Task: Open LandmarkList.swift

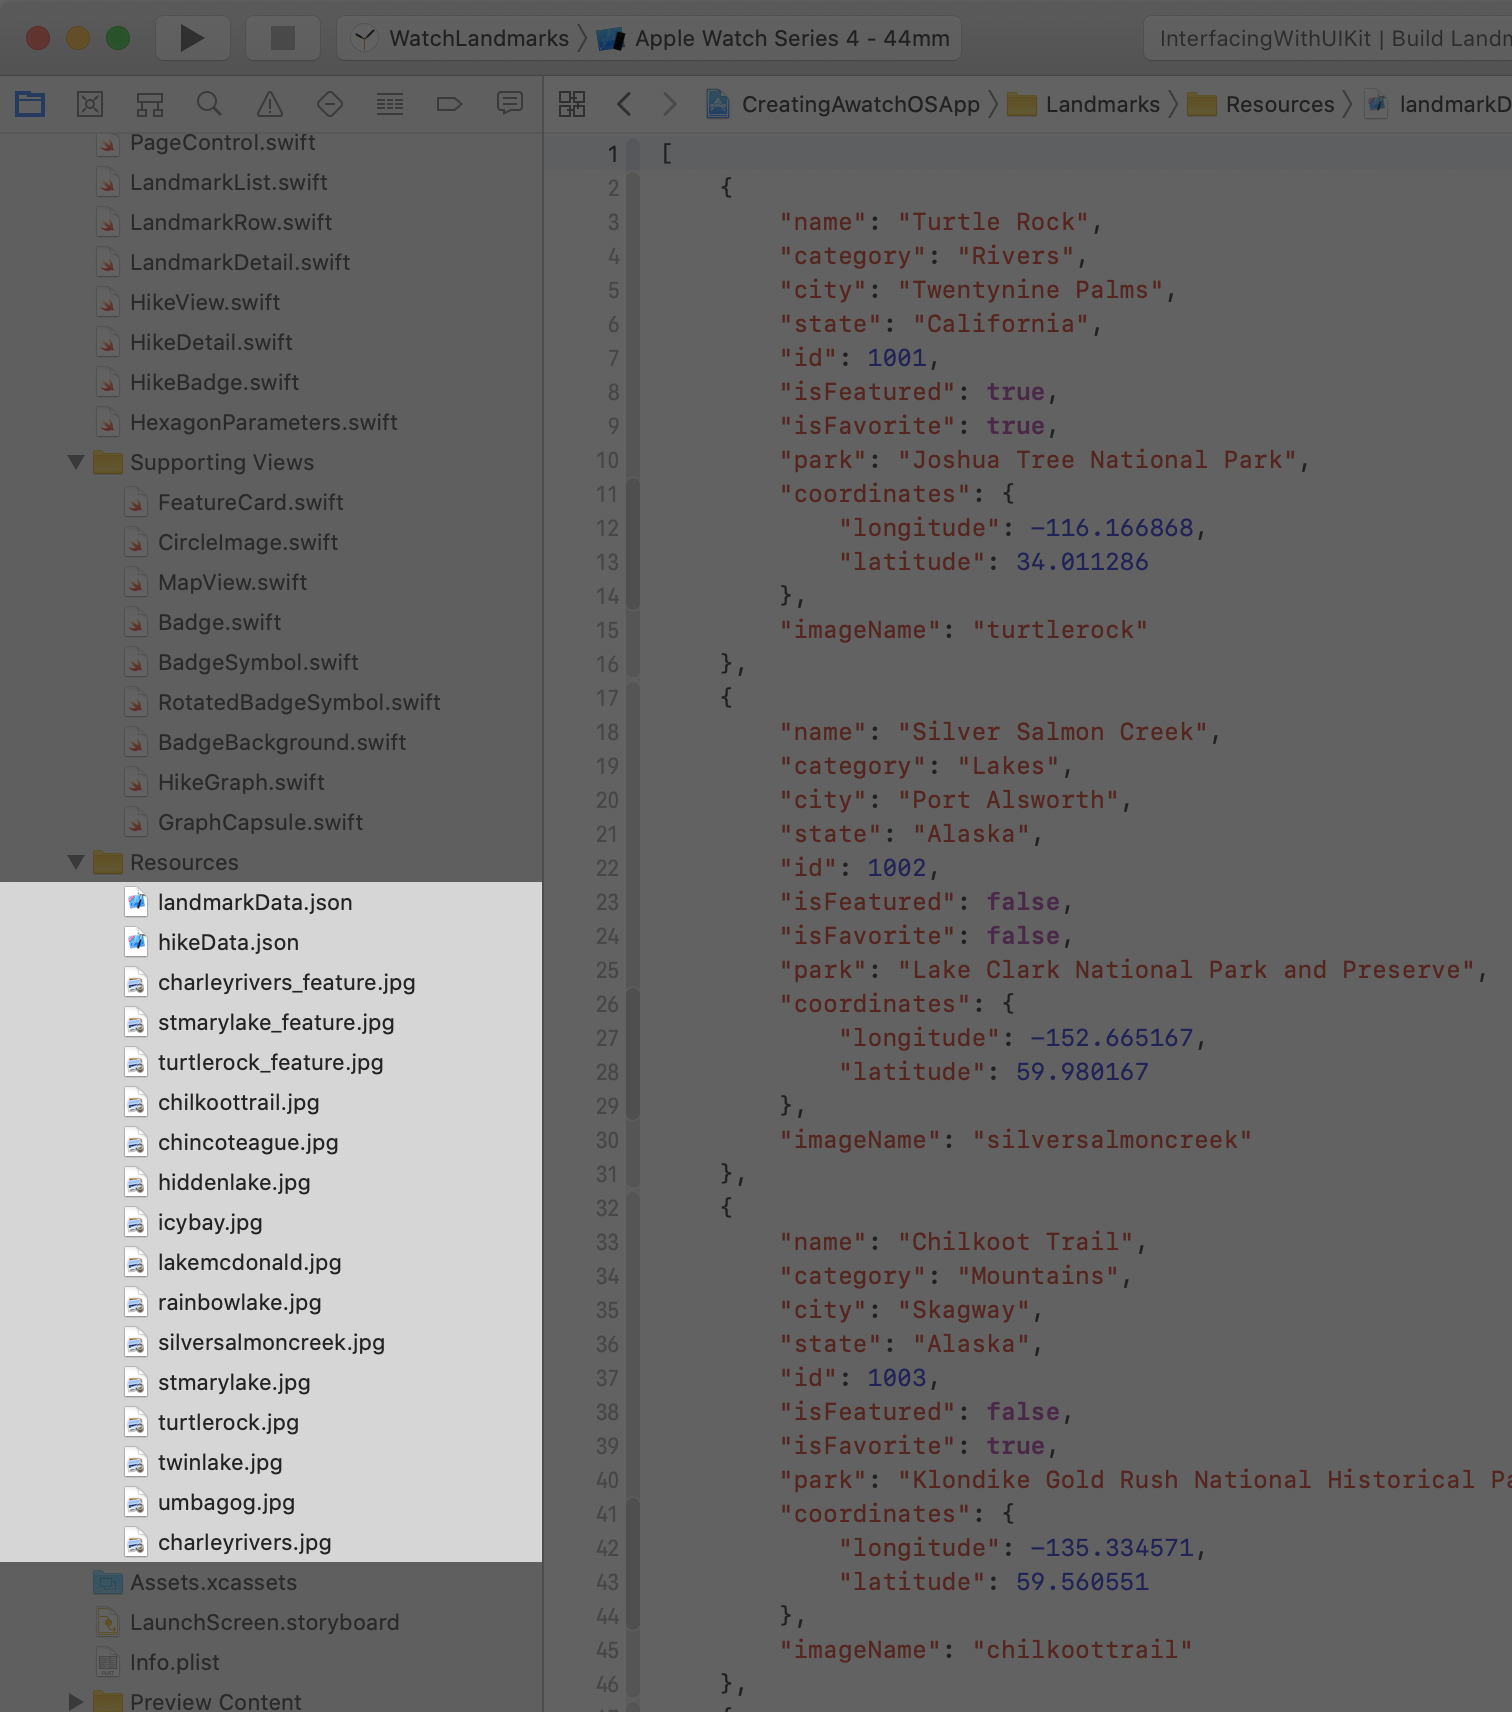Action: tap(228, 183)
